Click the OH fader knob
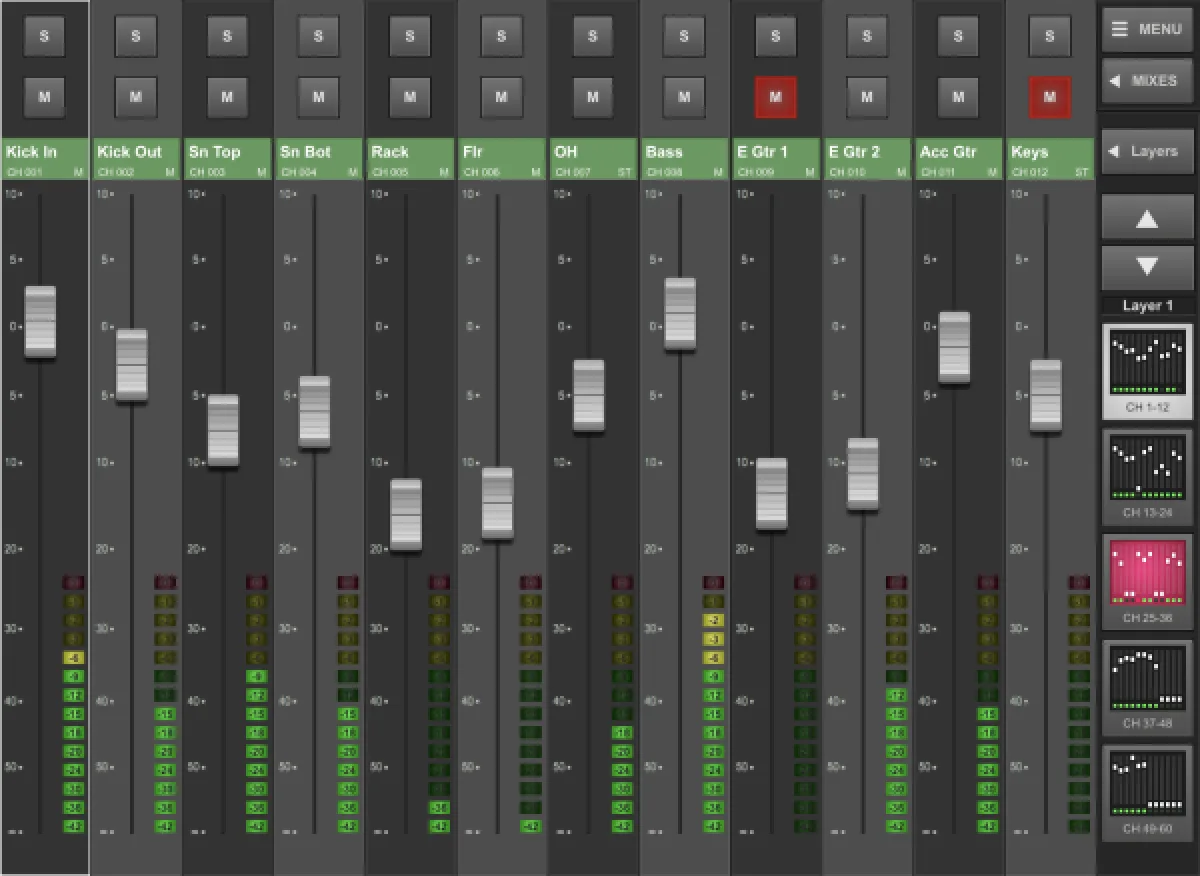Image resolution: width=1200 pixels, height=876 pixels. point(589,396)
